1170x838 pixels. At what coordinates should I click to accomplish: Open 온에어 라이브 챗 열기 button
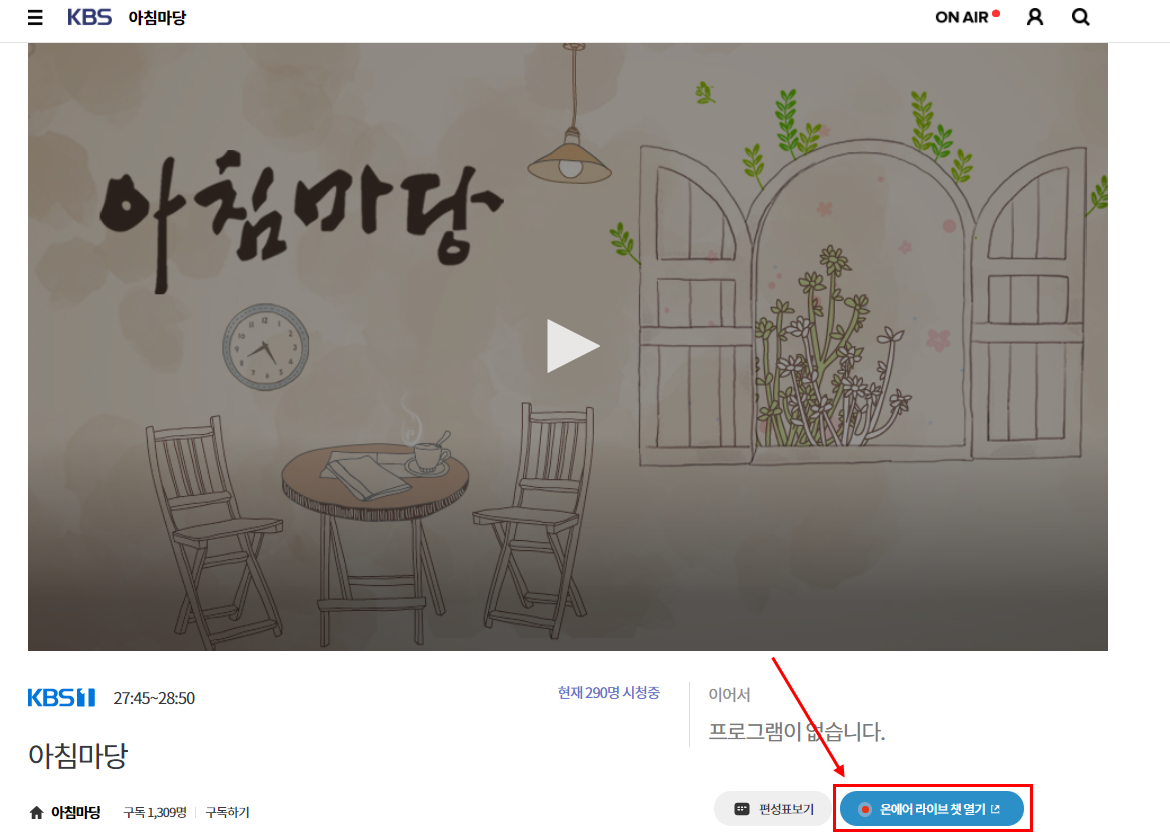tap(932, 809)
